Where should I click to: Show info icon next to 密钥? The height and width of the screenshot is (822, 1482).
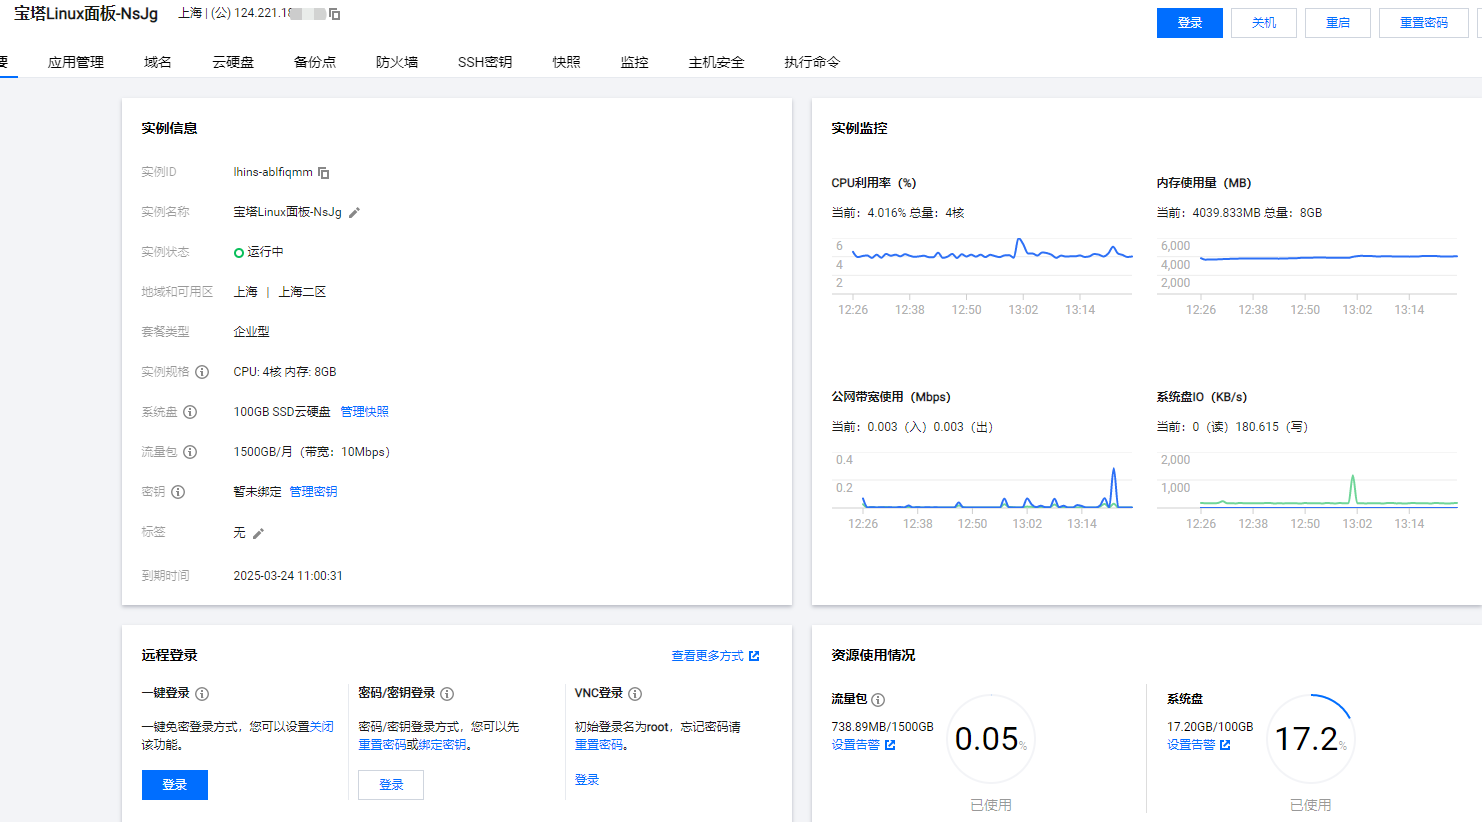pos(178,492)
